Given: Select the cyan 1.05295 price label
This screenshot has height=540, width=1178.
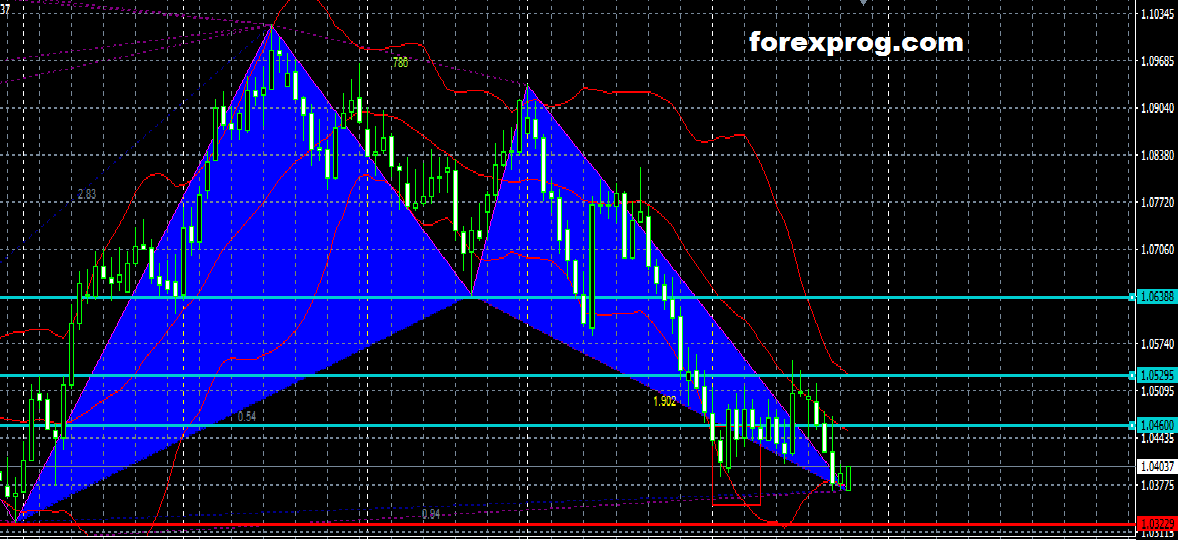Looking at the screenshot, I should [x=1157, y=375].
